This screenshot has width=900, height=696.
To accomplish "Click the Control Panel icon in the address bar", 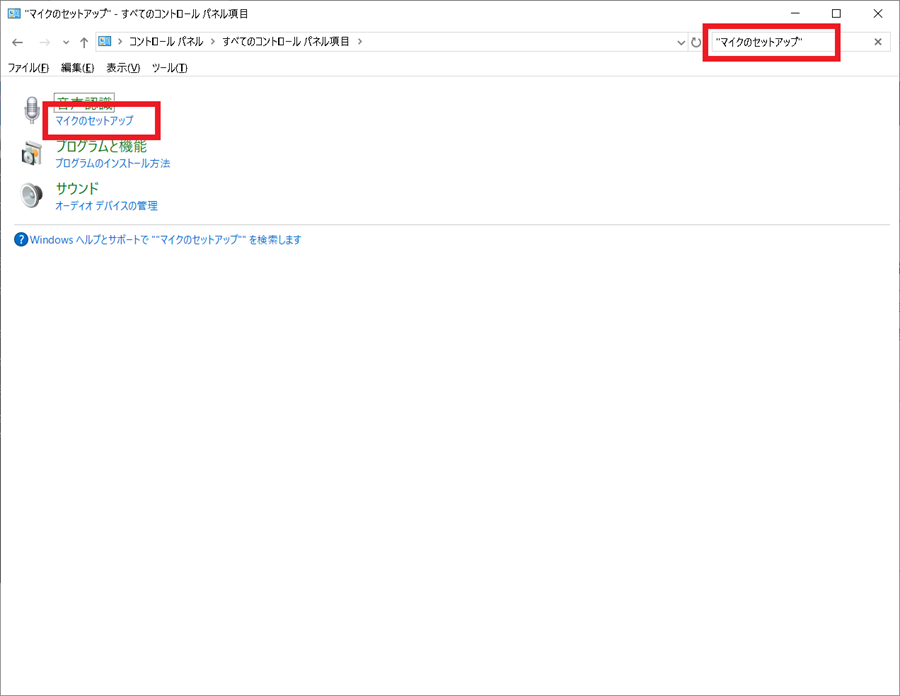I will tap(105, 42).
